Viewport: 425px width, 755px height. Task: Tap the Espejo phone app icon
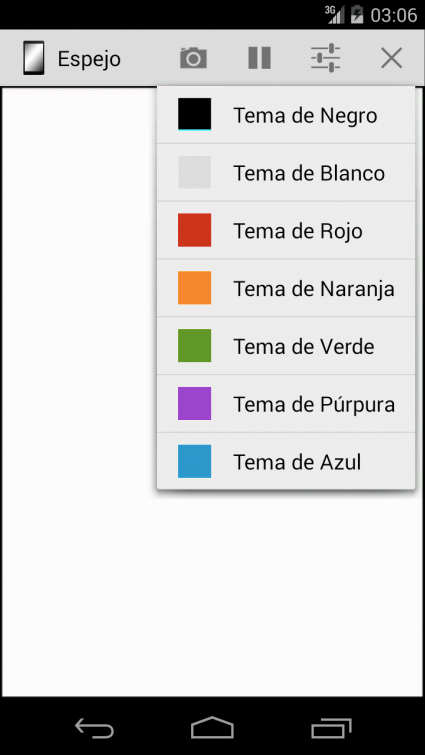tap(34, 58)
